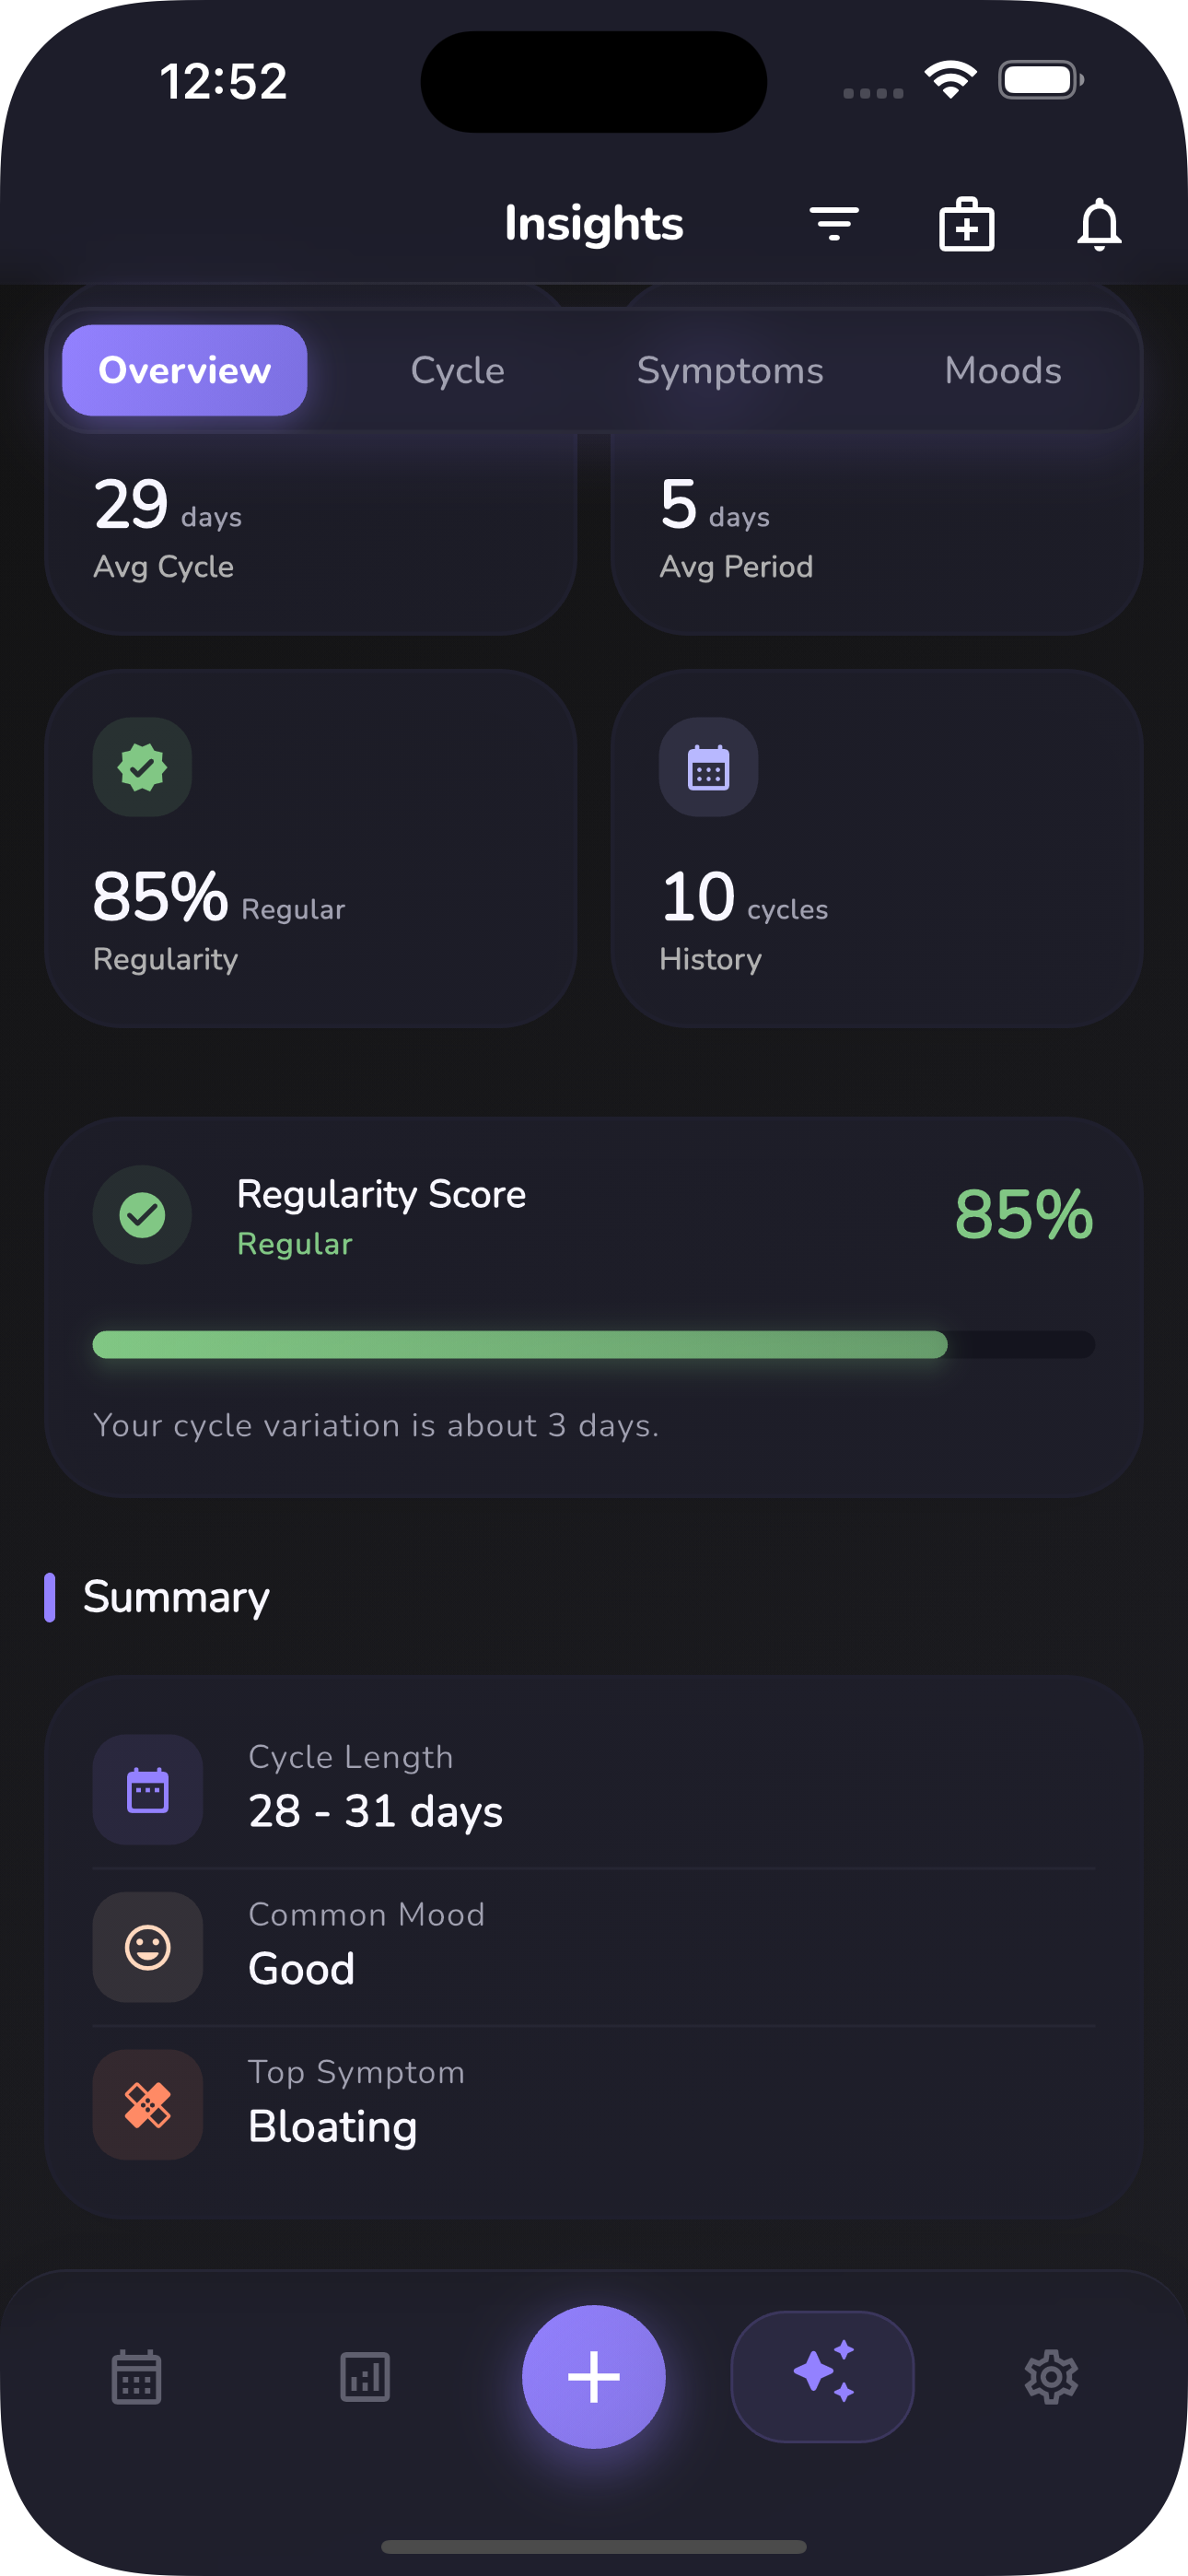Tap the History calendar icon
This screenshot has width=1188, height=2576.
(708, 767)
